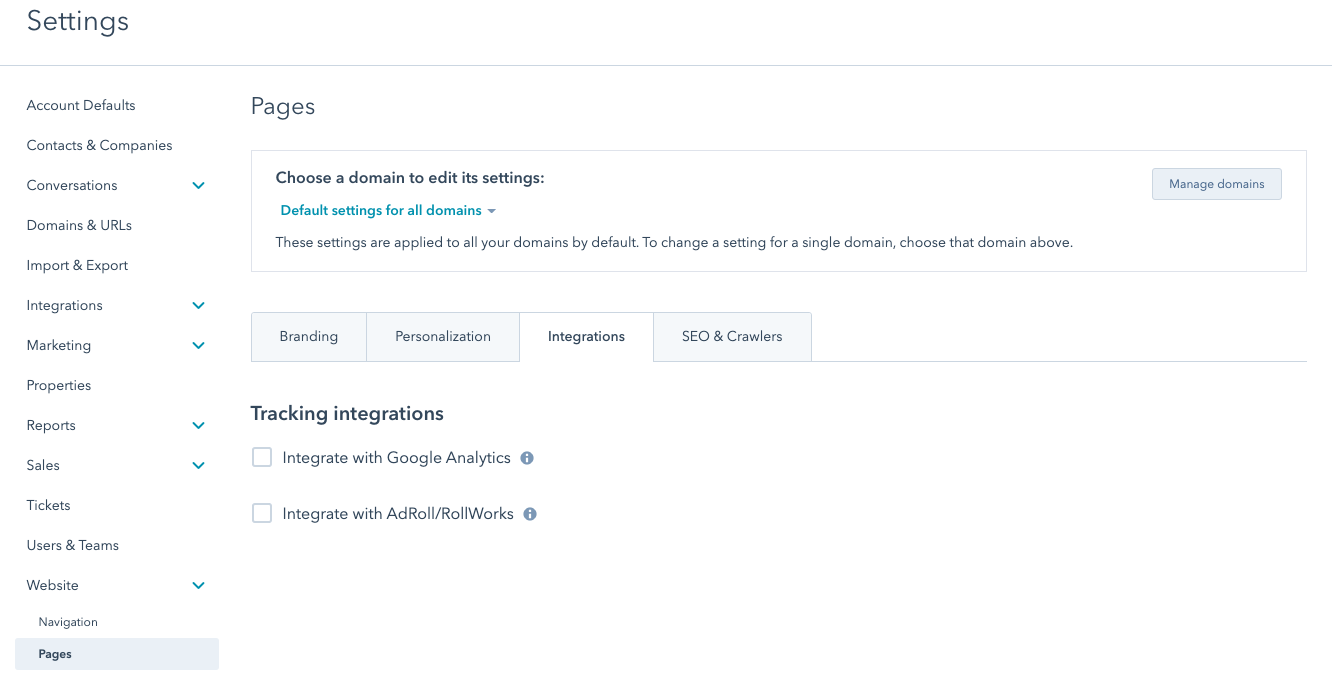1332x698 pixels.
Task: Go to Domains & URLs settings
Action: [79, 225]
